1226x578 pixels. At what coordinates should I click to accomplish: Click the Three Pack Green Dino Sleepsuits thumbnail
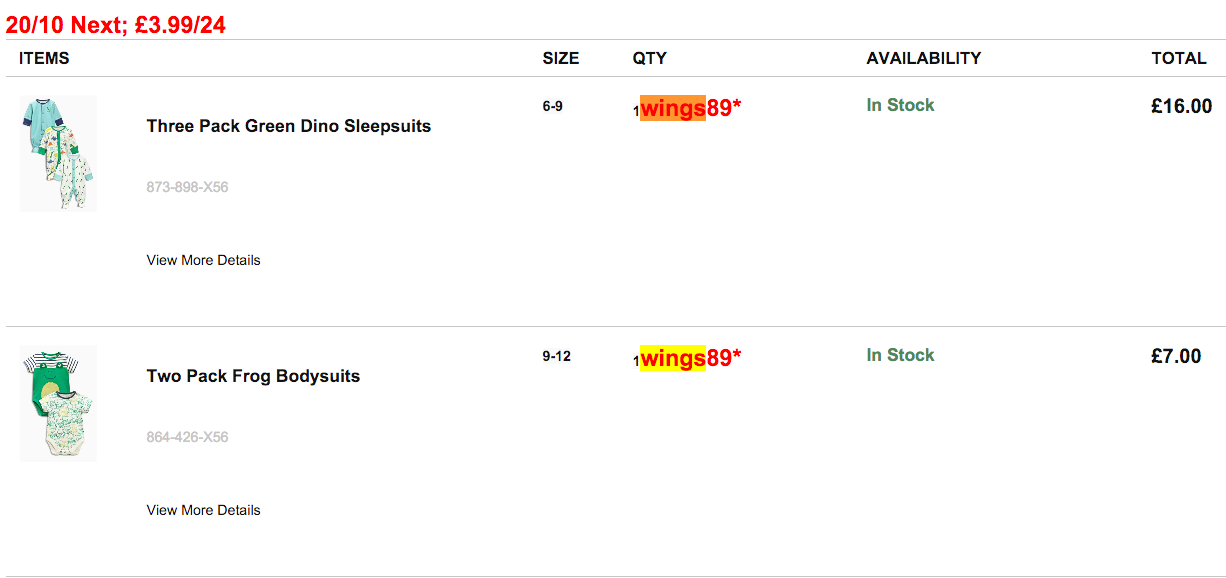pos(58,153)
